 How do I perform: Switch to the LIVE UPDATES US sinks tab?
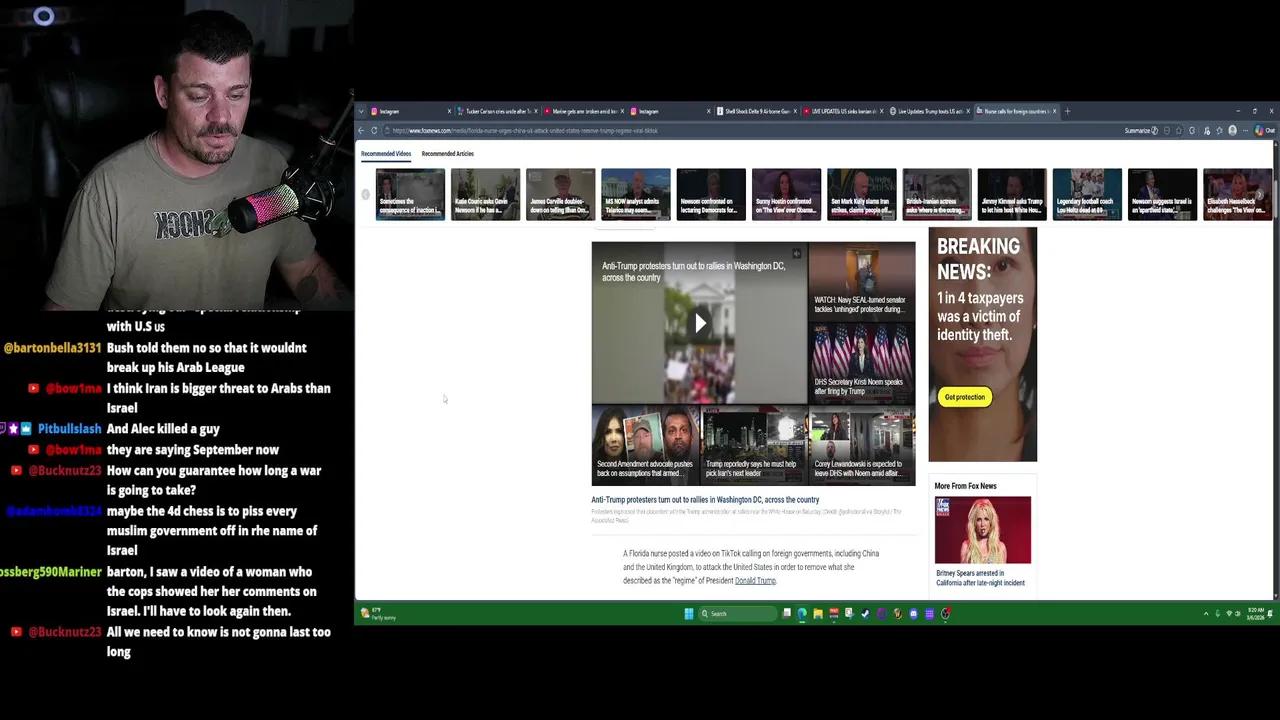click(x=843, y=111)
